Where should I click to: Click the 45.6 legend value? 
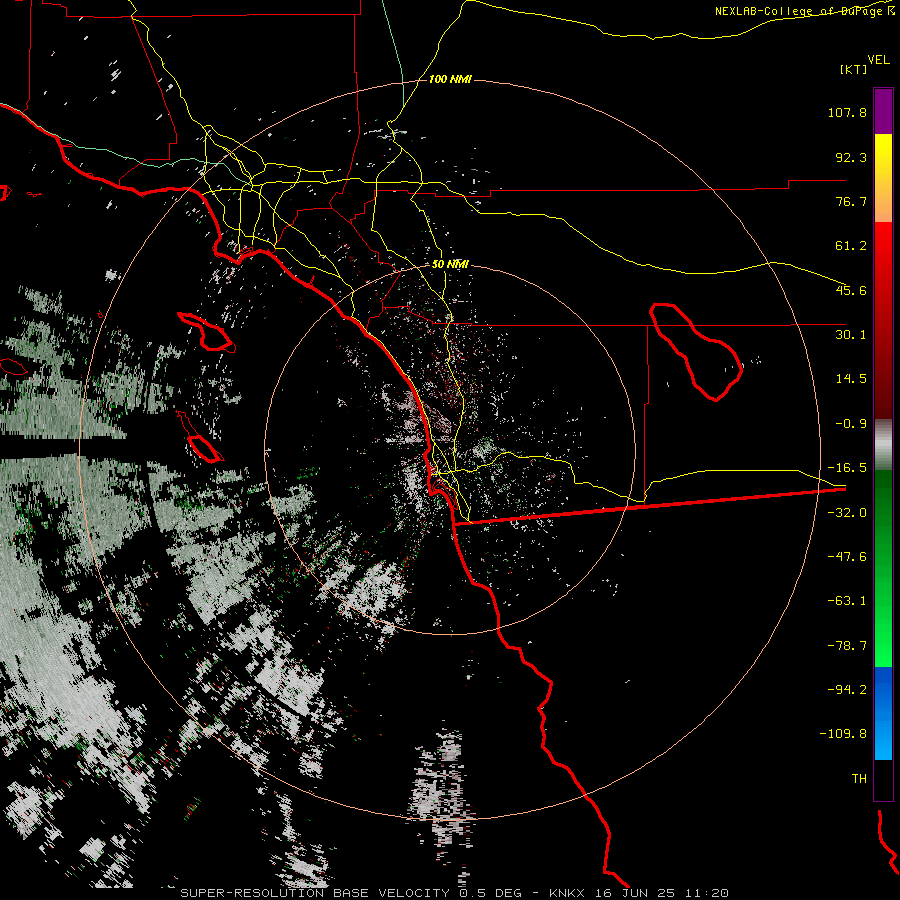(851, 290)
